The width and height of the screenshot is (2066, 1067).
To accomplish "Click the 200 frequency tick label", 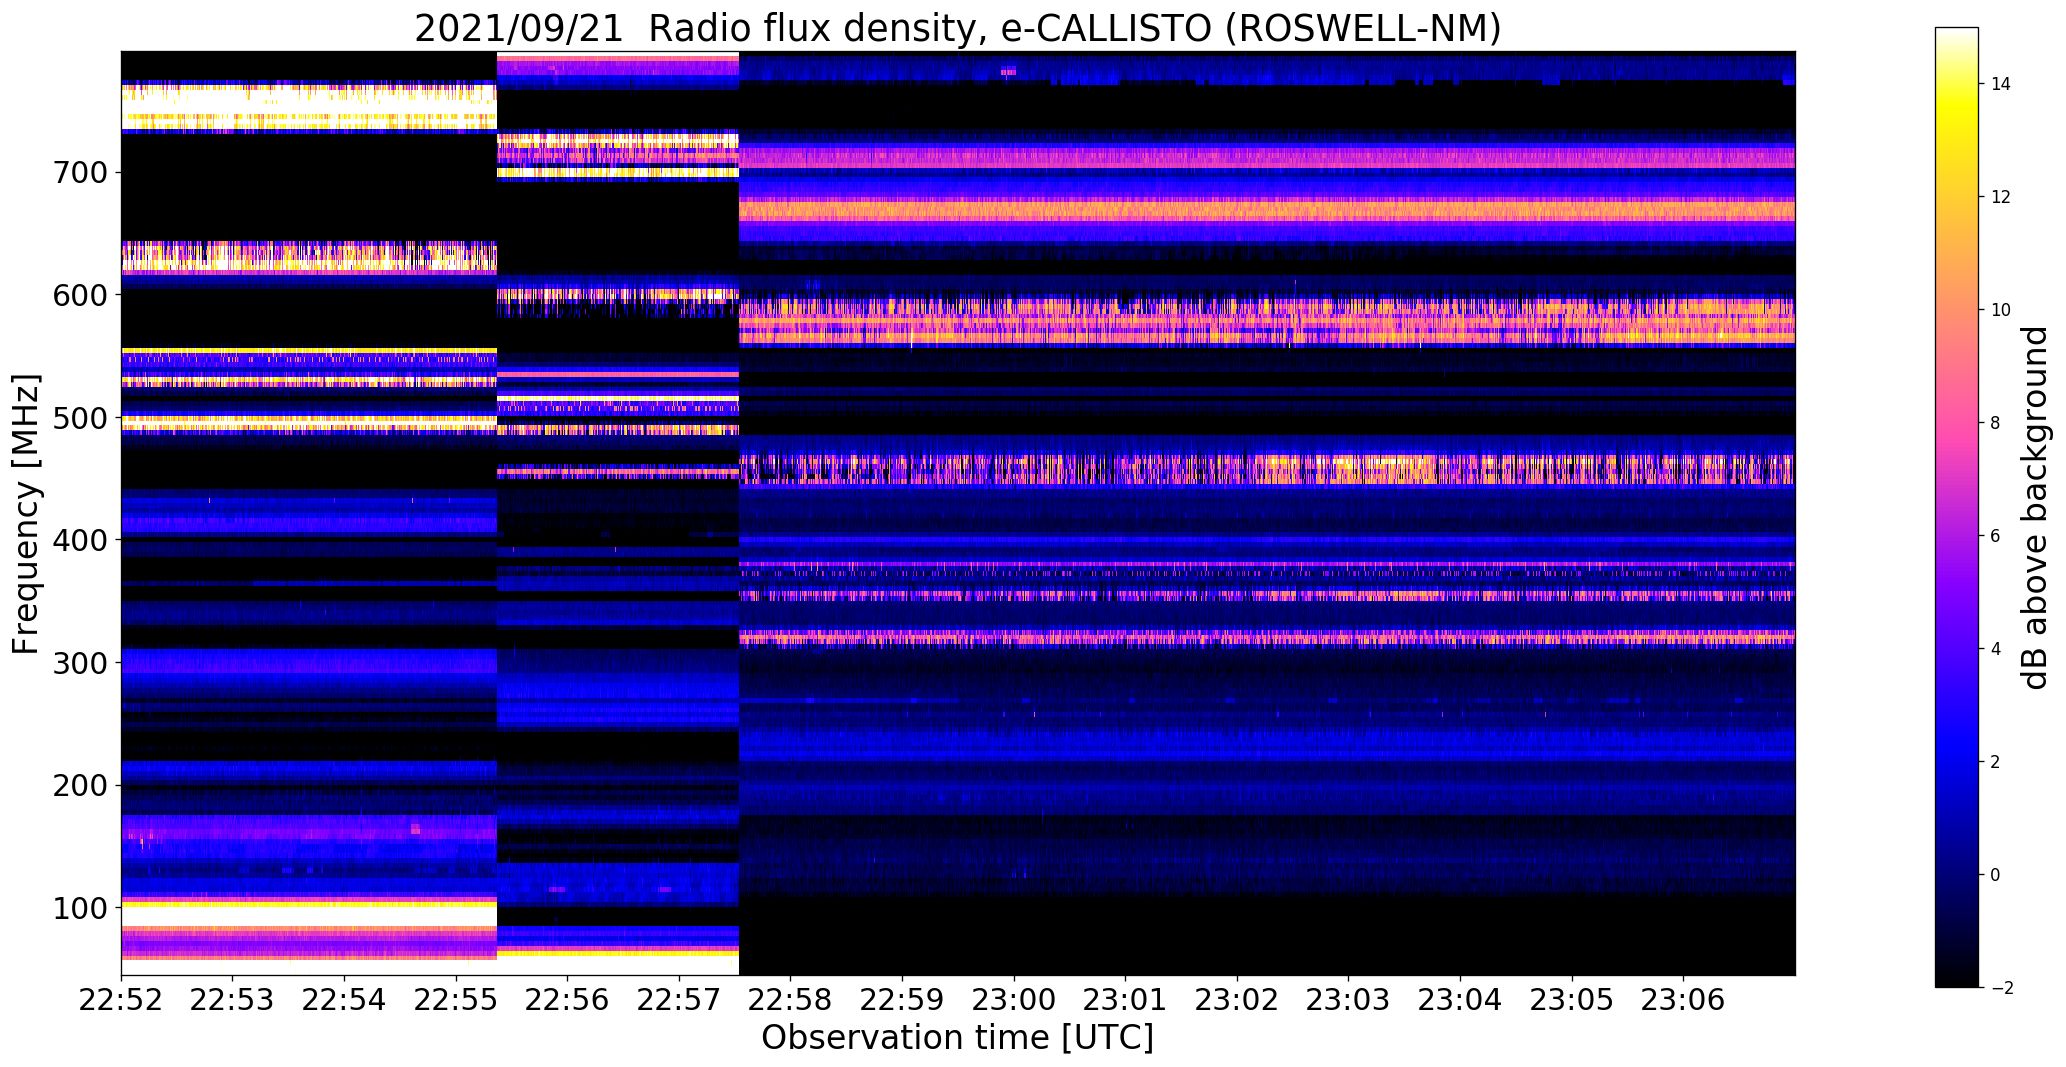I will 79,785.
